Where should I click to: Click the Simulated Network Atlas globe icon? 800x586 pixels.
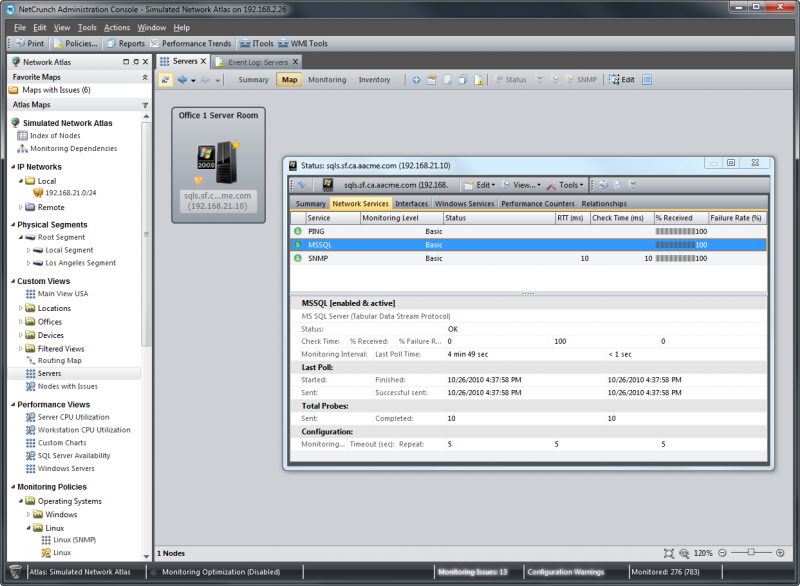pyautogui.click(x=15, y=123)
